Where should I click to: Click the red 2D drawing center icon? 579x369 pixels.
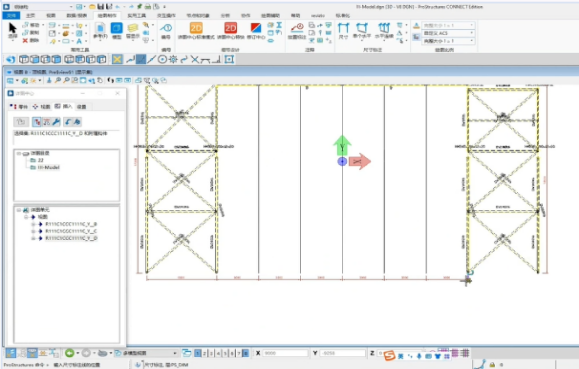coord(230,28)
